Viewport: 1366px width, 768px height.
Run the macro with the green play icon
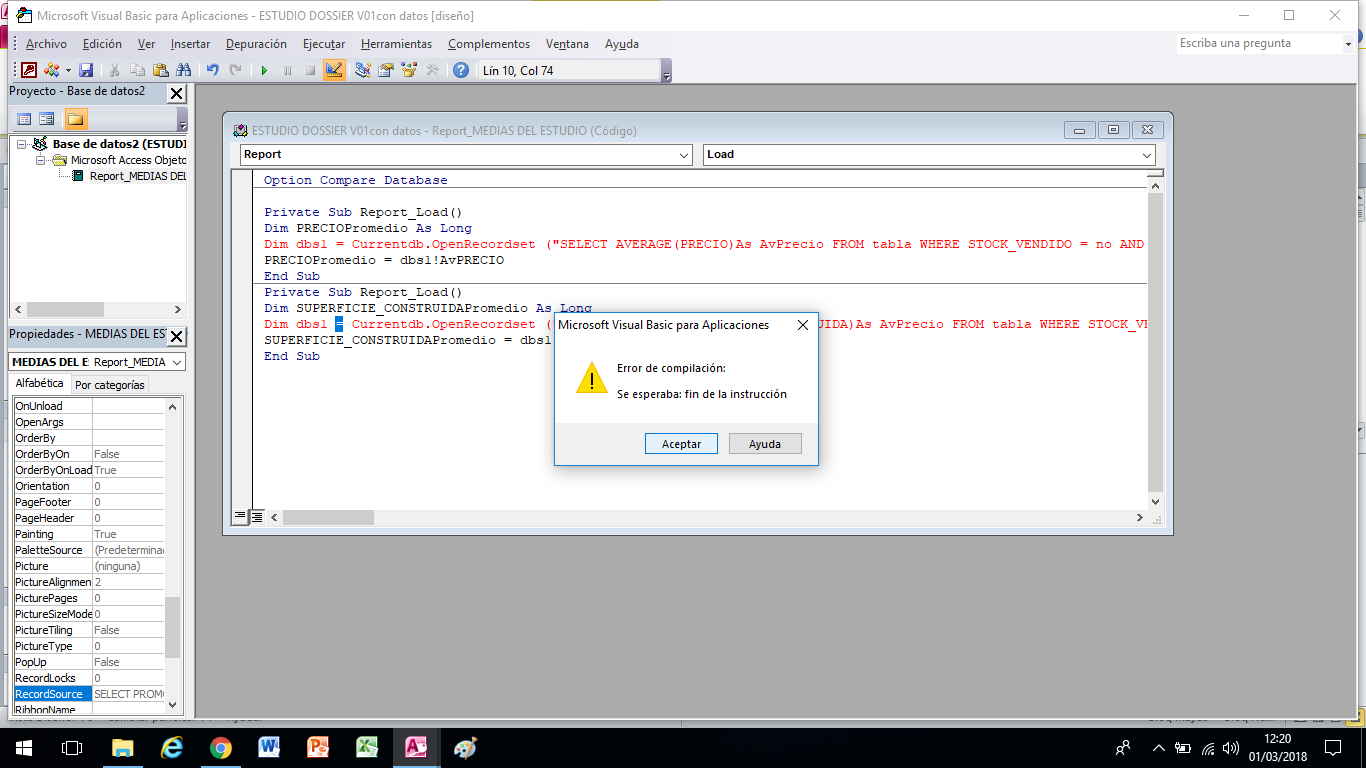(x=264, y=70)
